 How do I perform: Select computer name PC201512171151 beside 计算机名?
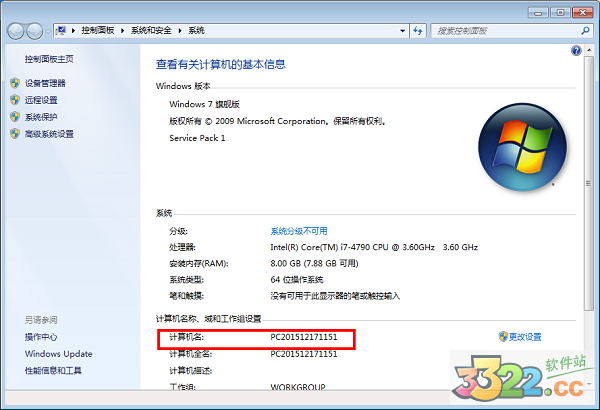[x=304, y=337]
